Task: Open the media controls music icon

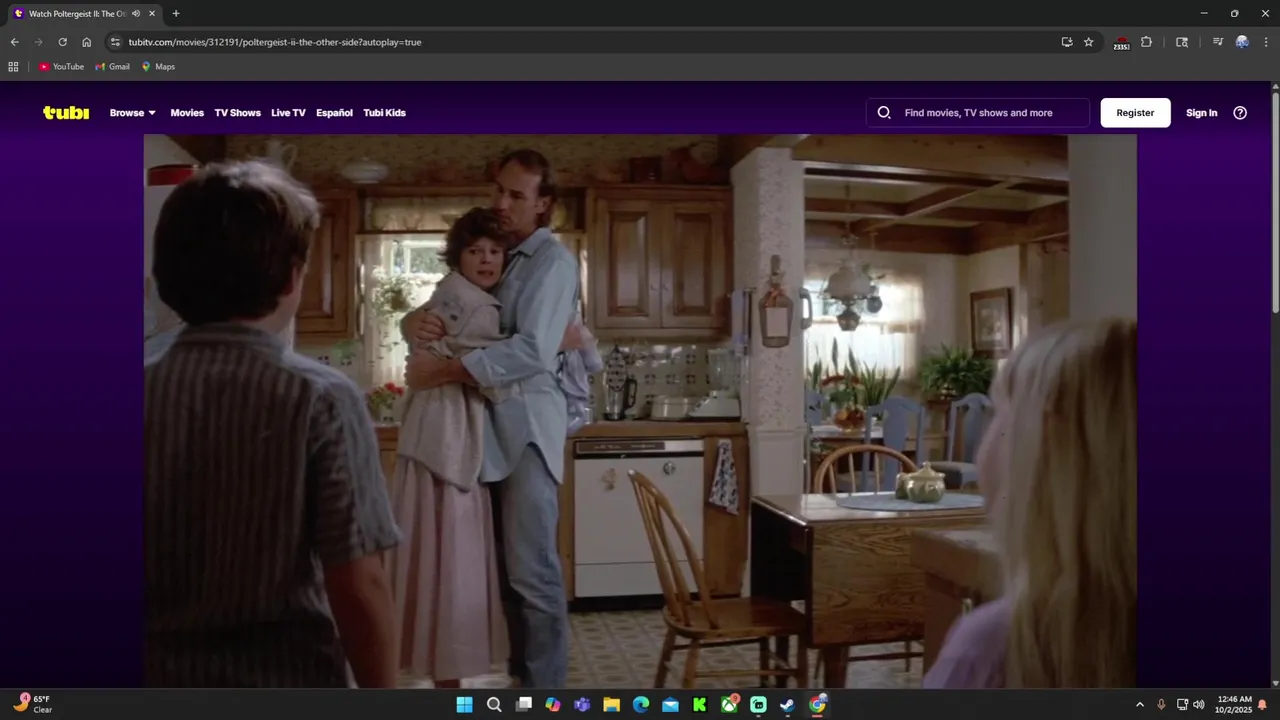Action: (x=1217, y=42)
